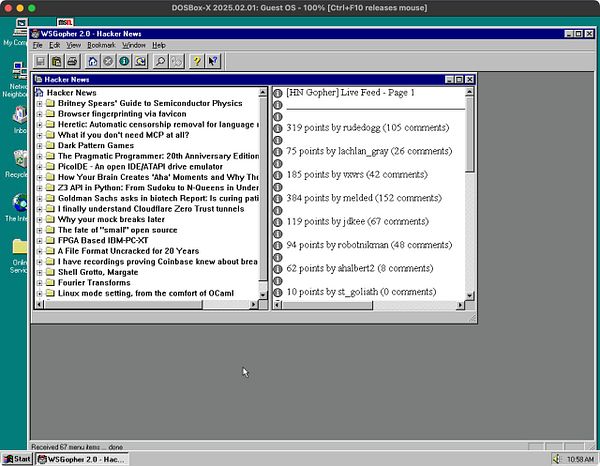Screen dimensions: 600x466
Task: Click "10 points by st_goliath (0 comments)"
Action: 361,292
